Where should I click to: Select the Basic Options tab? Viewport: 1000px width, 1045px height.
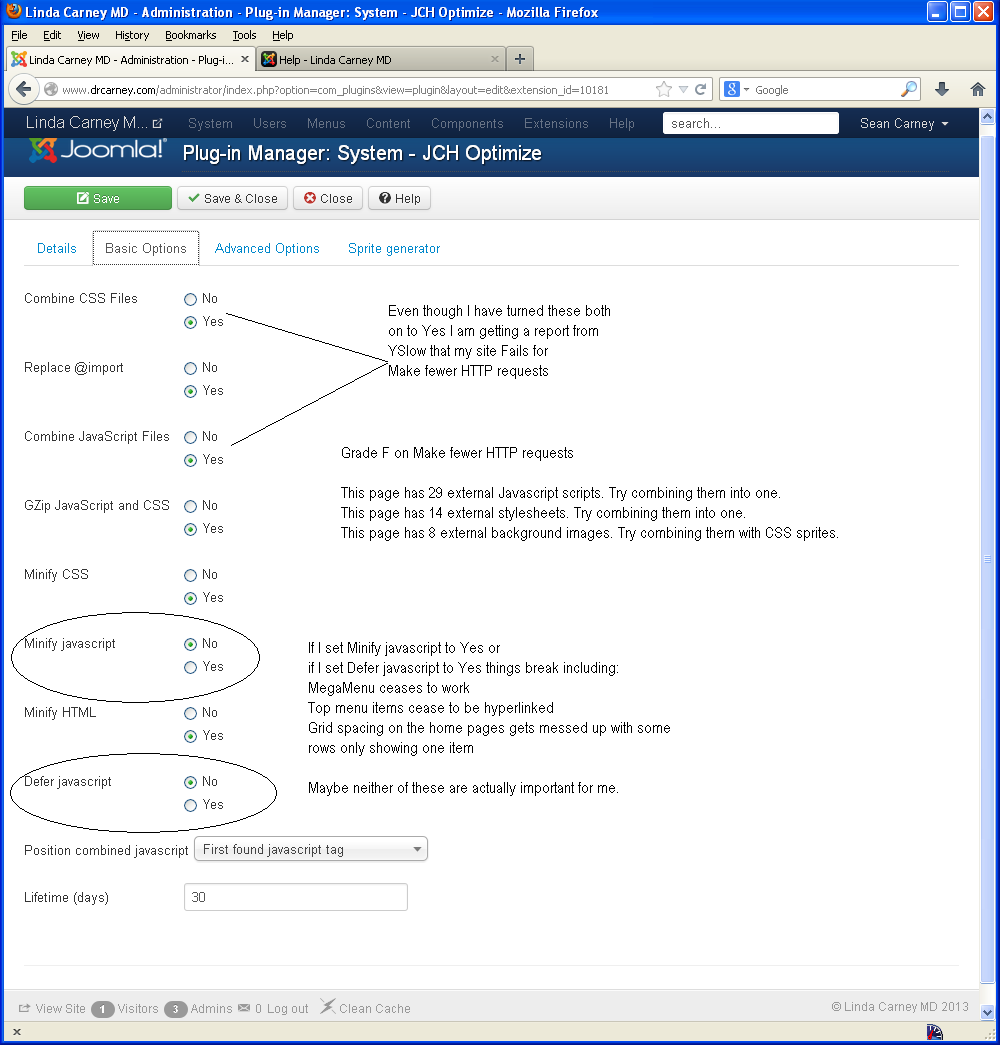pyautogui.click(x=146, y=248)
